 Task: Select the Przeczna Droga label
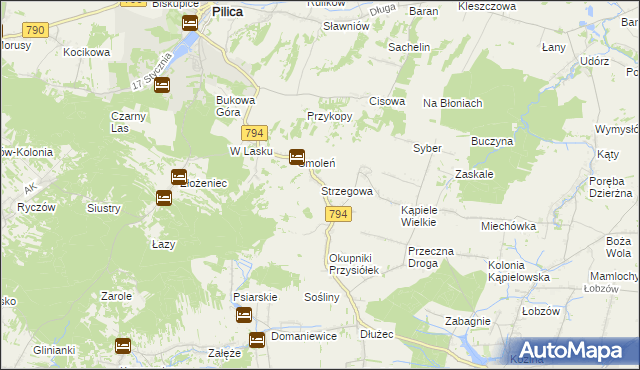click(x=431, y=257)
